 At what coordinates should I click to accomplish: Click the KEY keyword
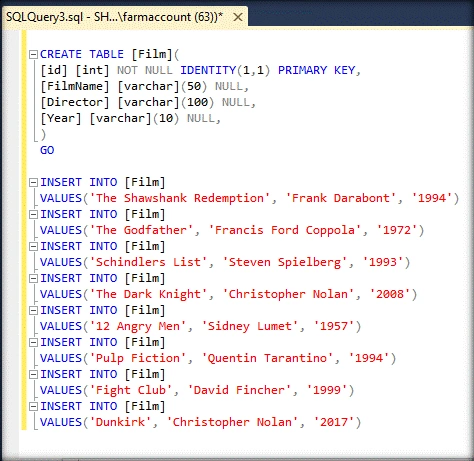(345, 70)
